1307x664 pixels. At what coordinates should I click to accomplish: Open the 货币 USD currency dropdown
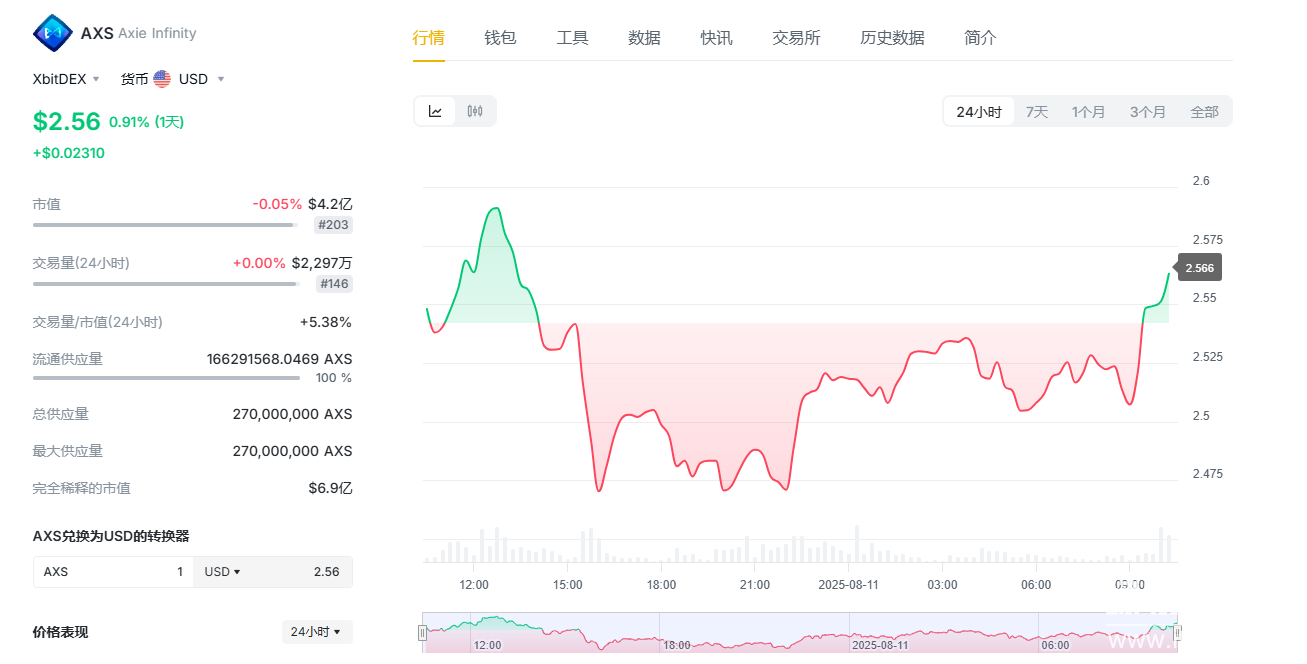pos(172,79)
